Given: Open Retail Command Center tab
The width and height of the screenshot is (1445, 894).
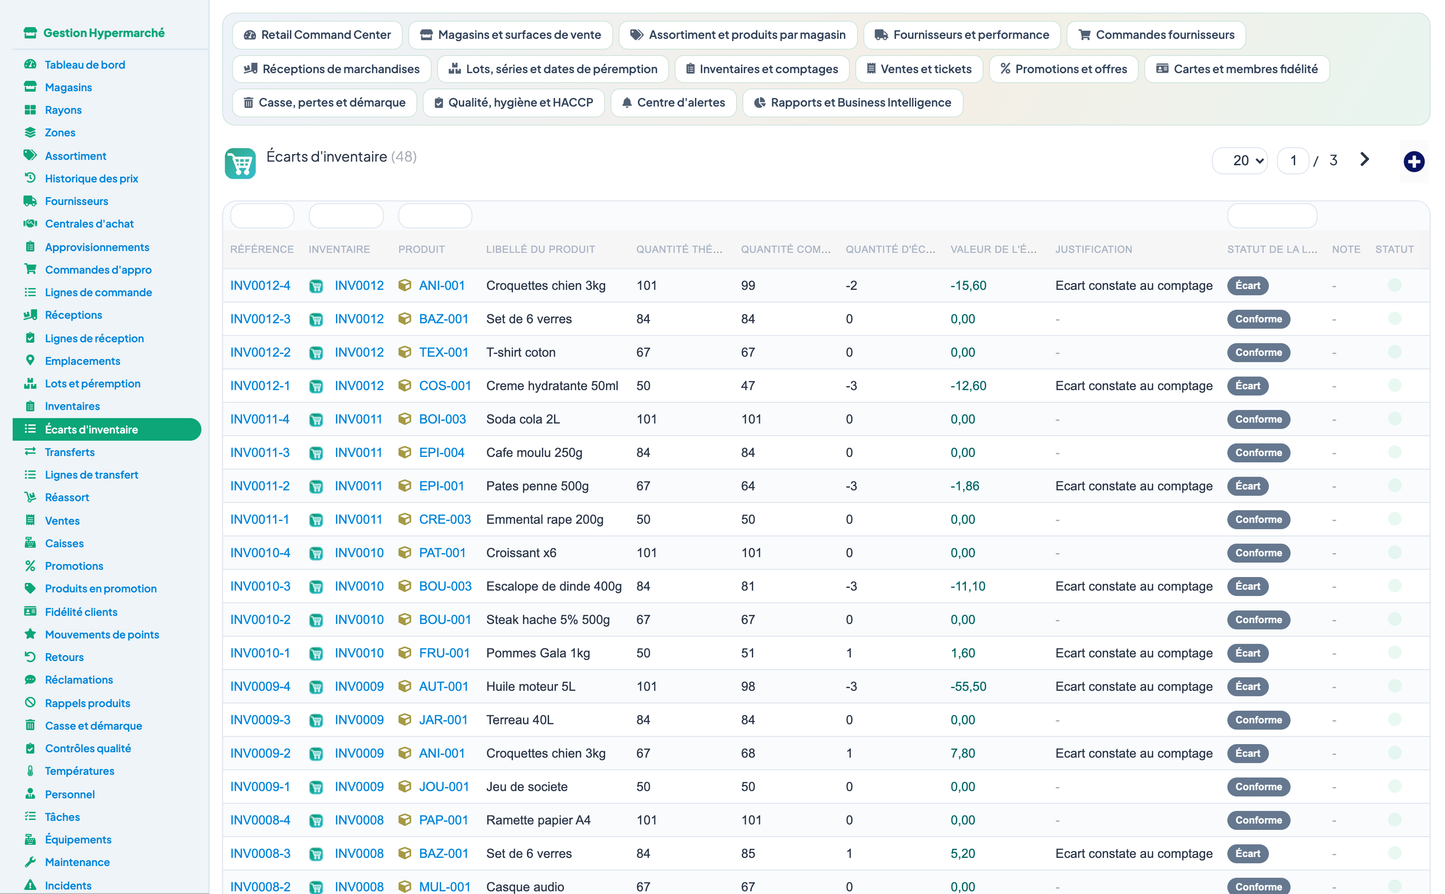Looking at the screenshot, I should click(x=317, y=35).
